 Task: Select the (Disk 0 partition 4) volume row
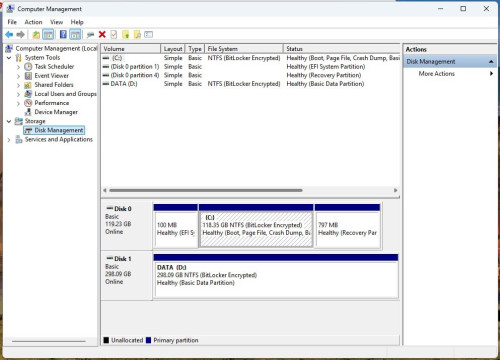pos(251,75)
